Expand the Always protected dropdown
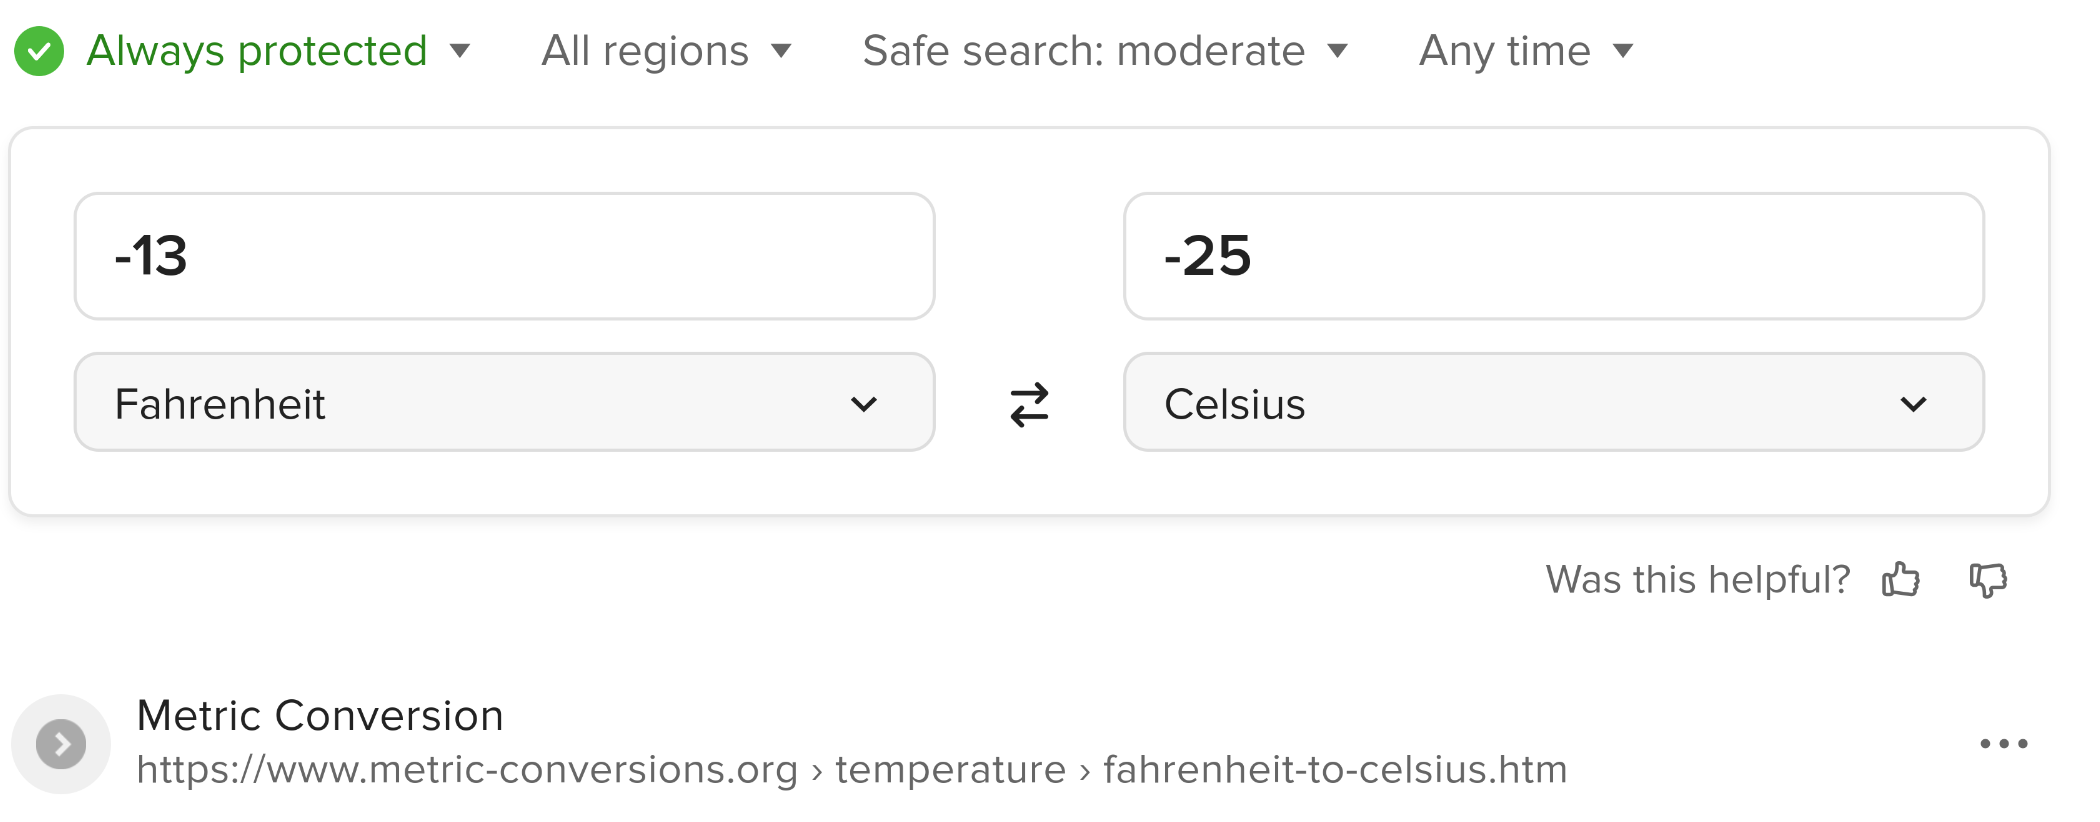Screen dimensions: 2100x822 click(460, 51)
